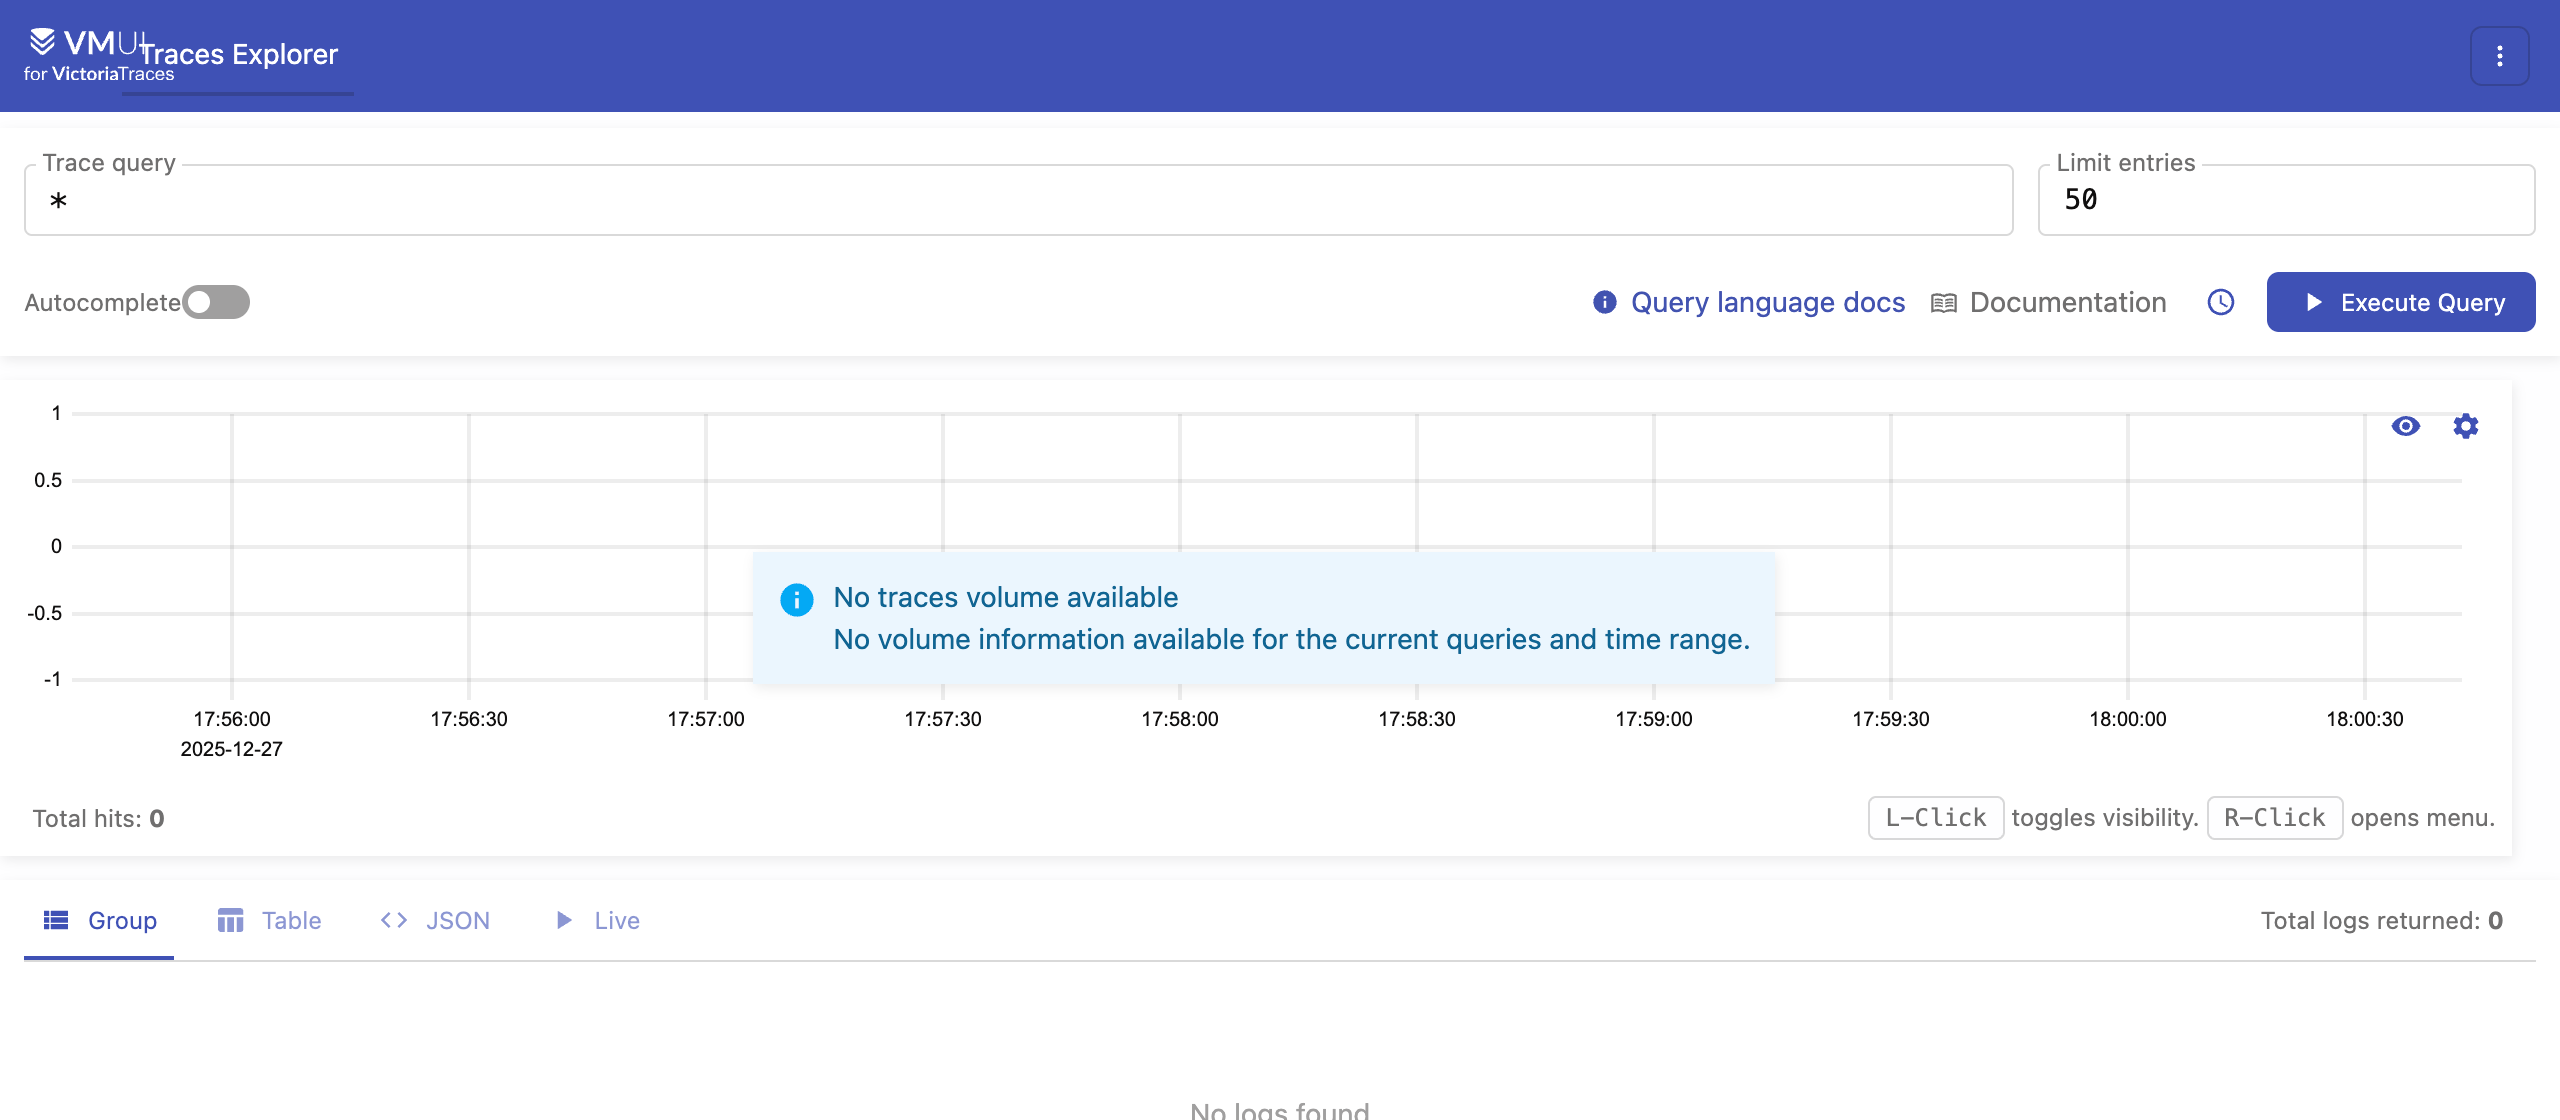This screenshot has height=1120, width=2560.
Task: Focus the Limit entries input
Action: (x=2285, y=201)
